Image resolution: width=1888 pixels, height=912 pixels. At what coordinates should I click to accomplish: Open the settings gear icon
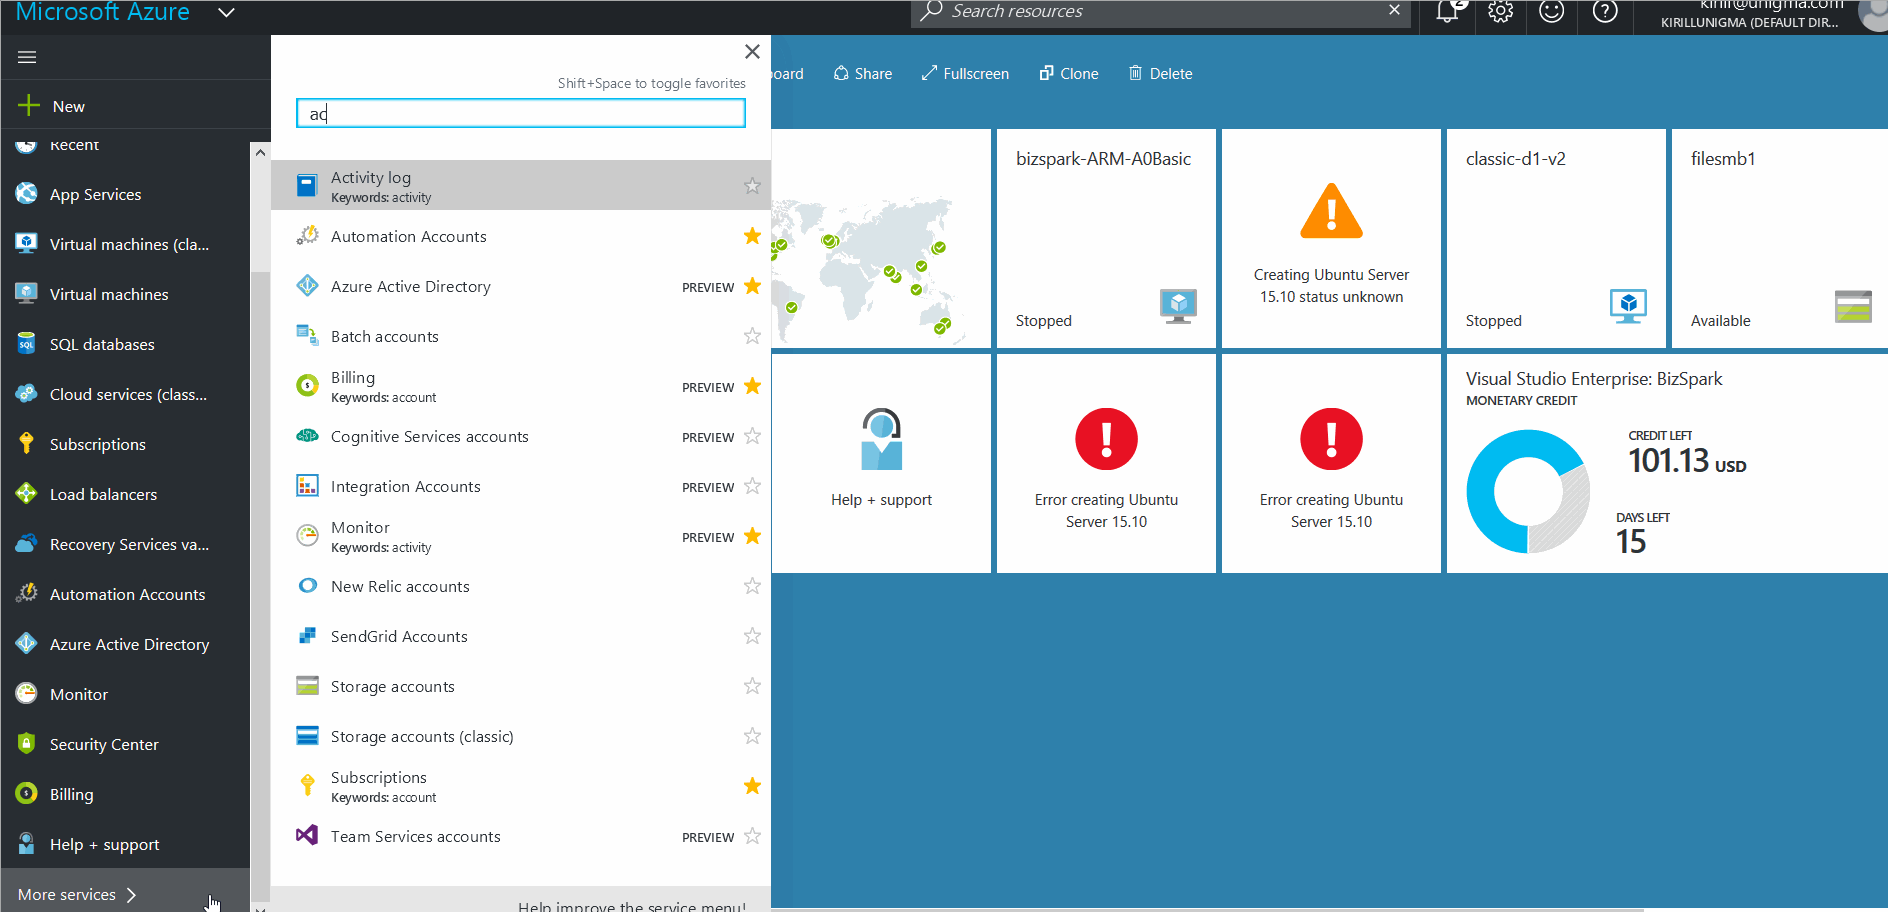coord(1500,12)
